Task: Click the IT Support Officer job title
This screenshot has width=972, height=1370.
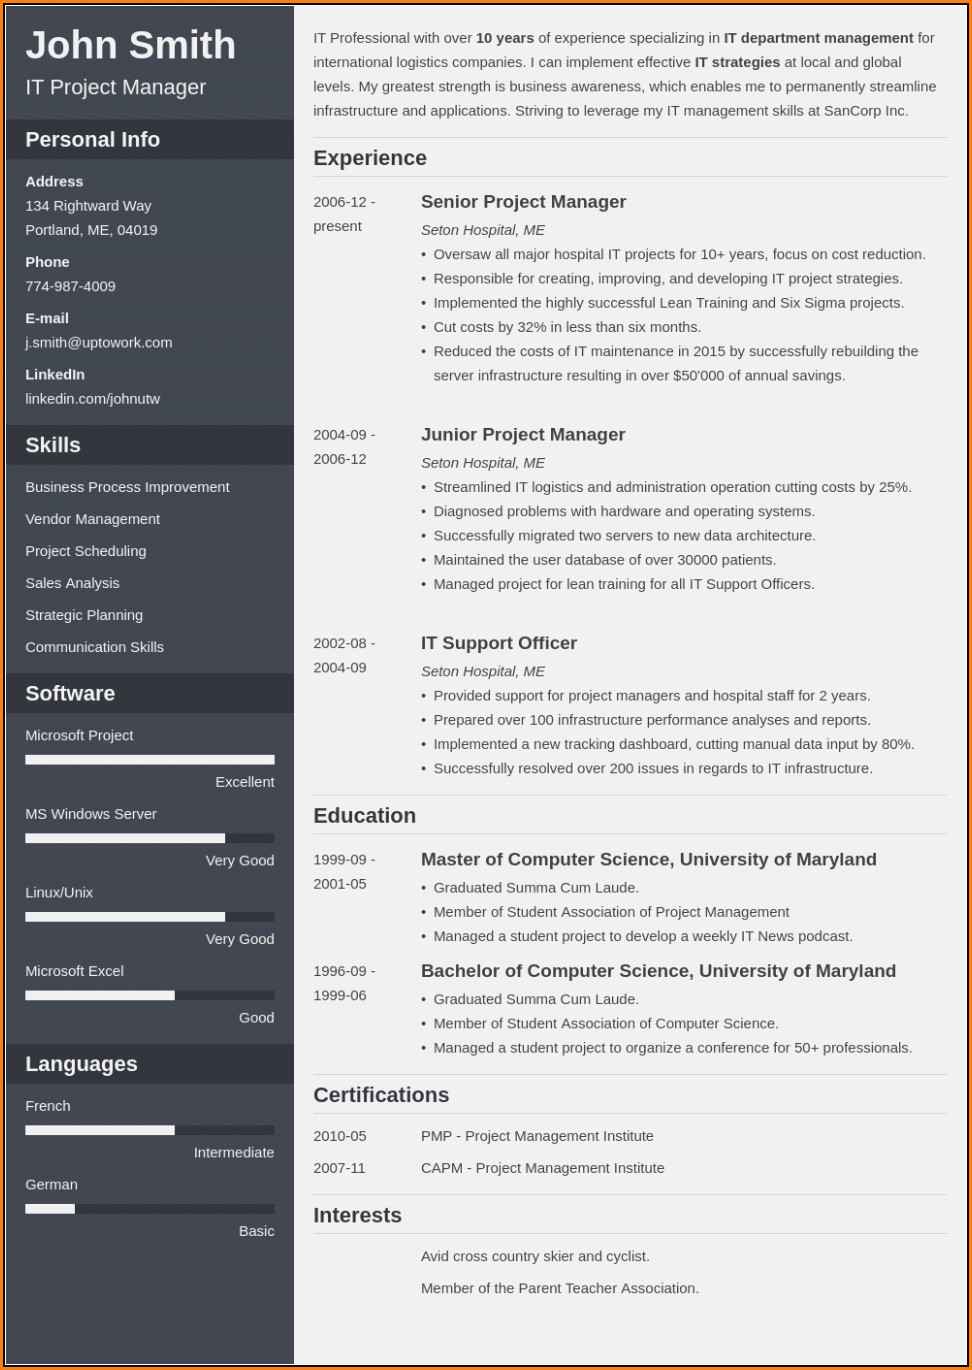Action: 499,643
